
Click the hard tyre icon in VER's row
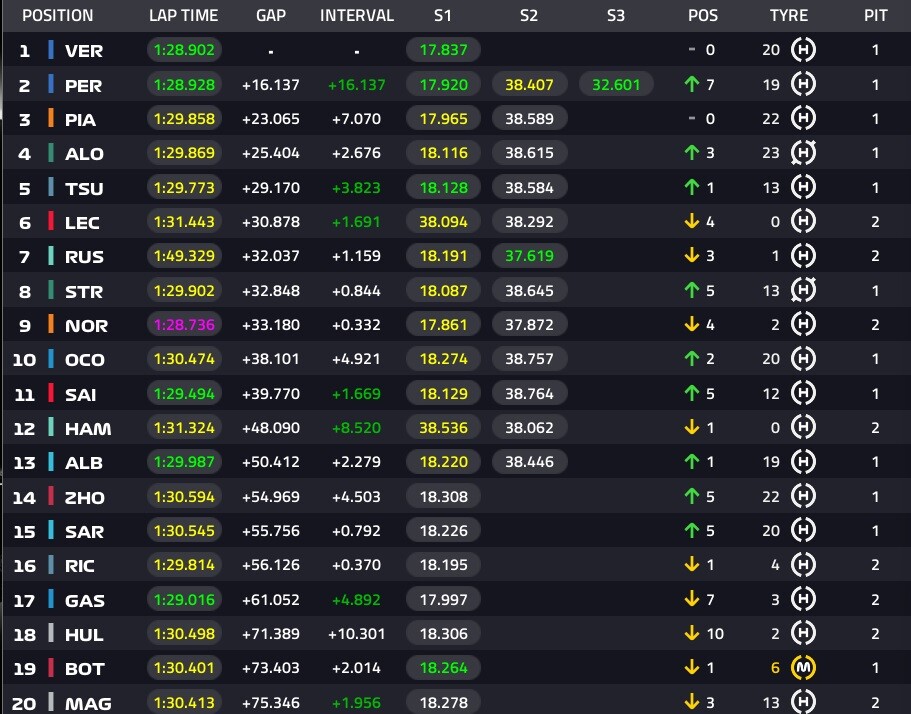(803, 50)
